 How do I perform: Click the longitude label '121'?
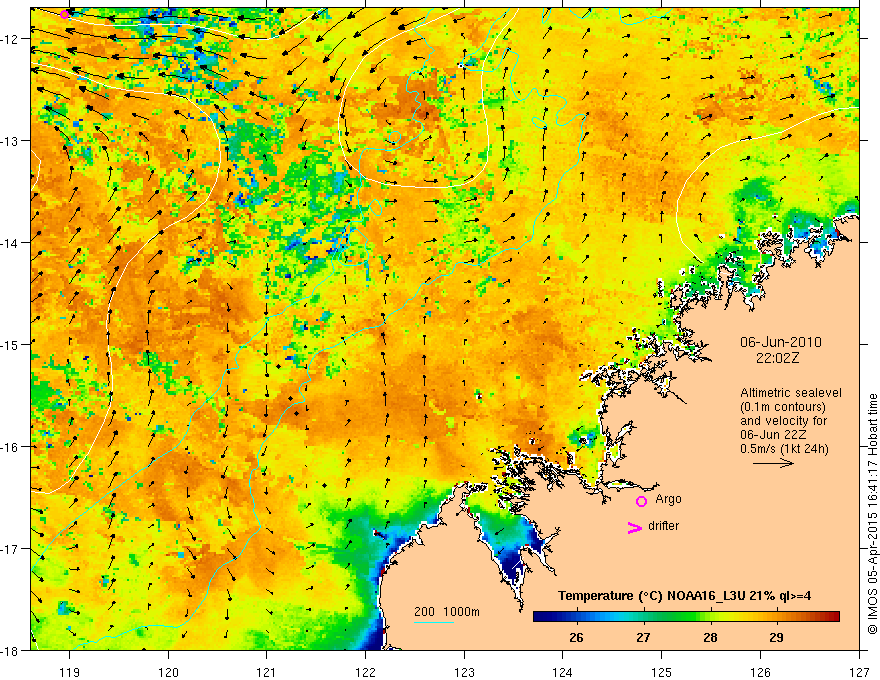(x=267, y=672)
